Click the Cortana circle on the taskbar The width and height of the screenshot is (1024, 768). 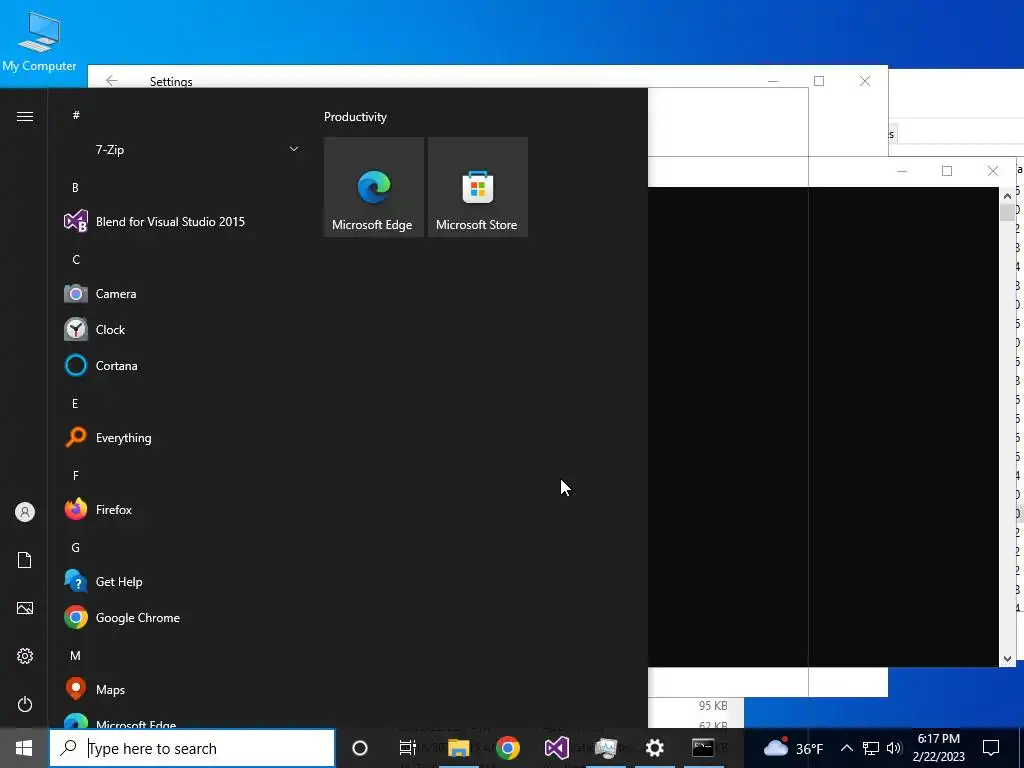tap(360, 748)
